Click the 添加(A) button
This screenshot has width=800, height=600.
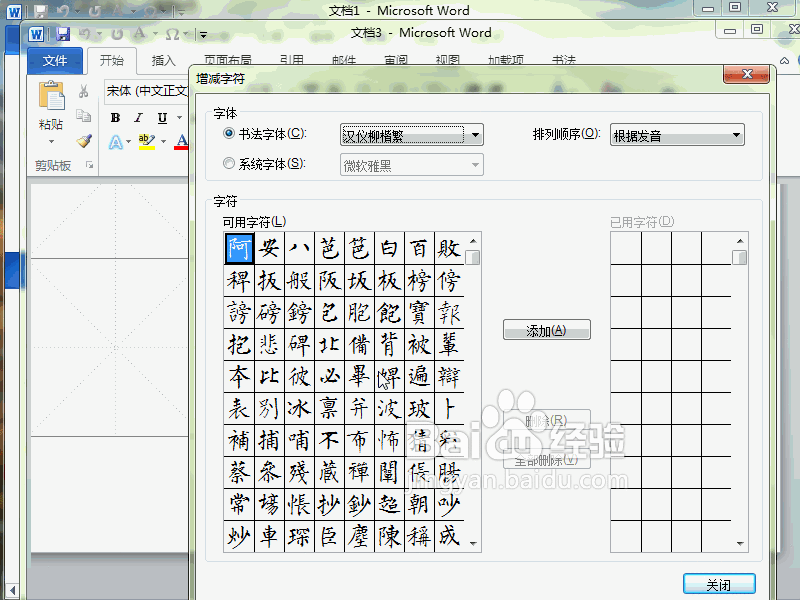pyautogui.click(x=546, y=330)
